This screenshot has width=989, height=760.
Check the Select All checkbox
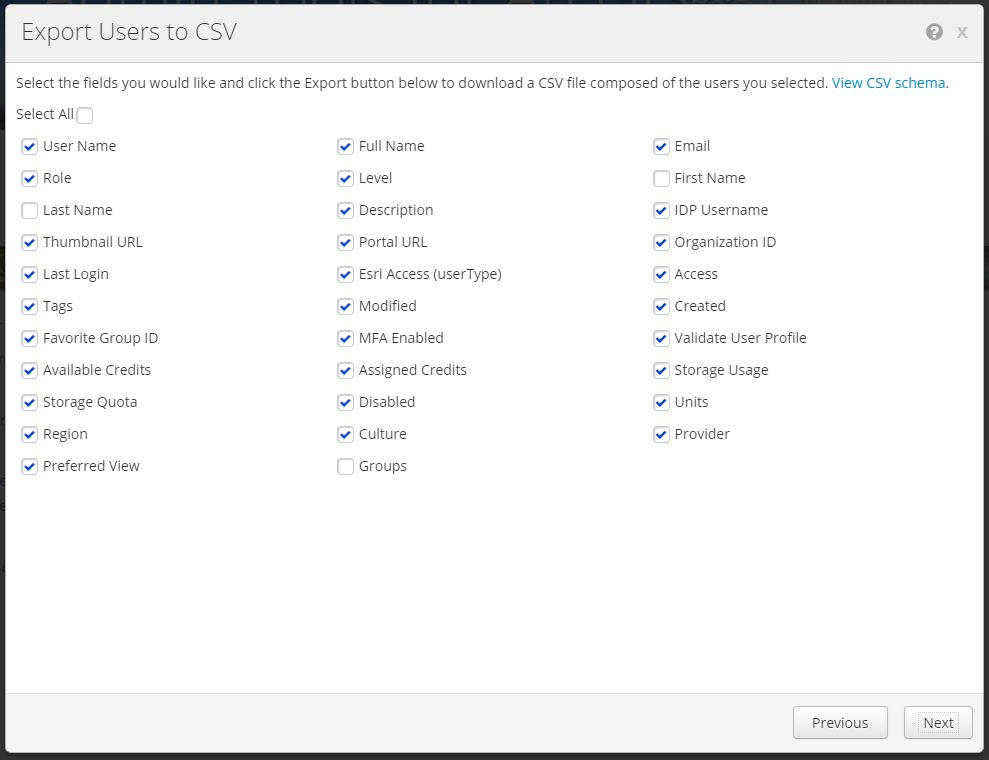click(85, 115)
